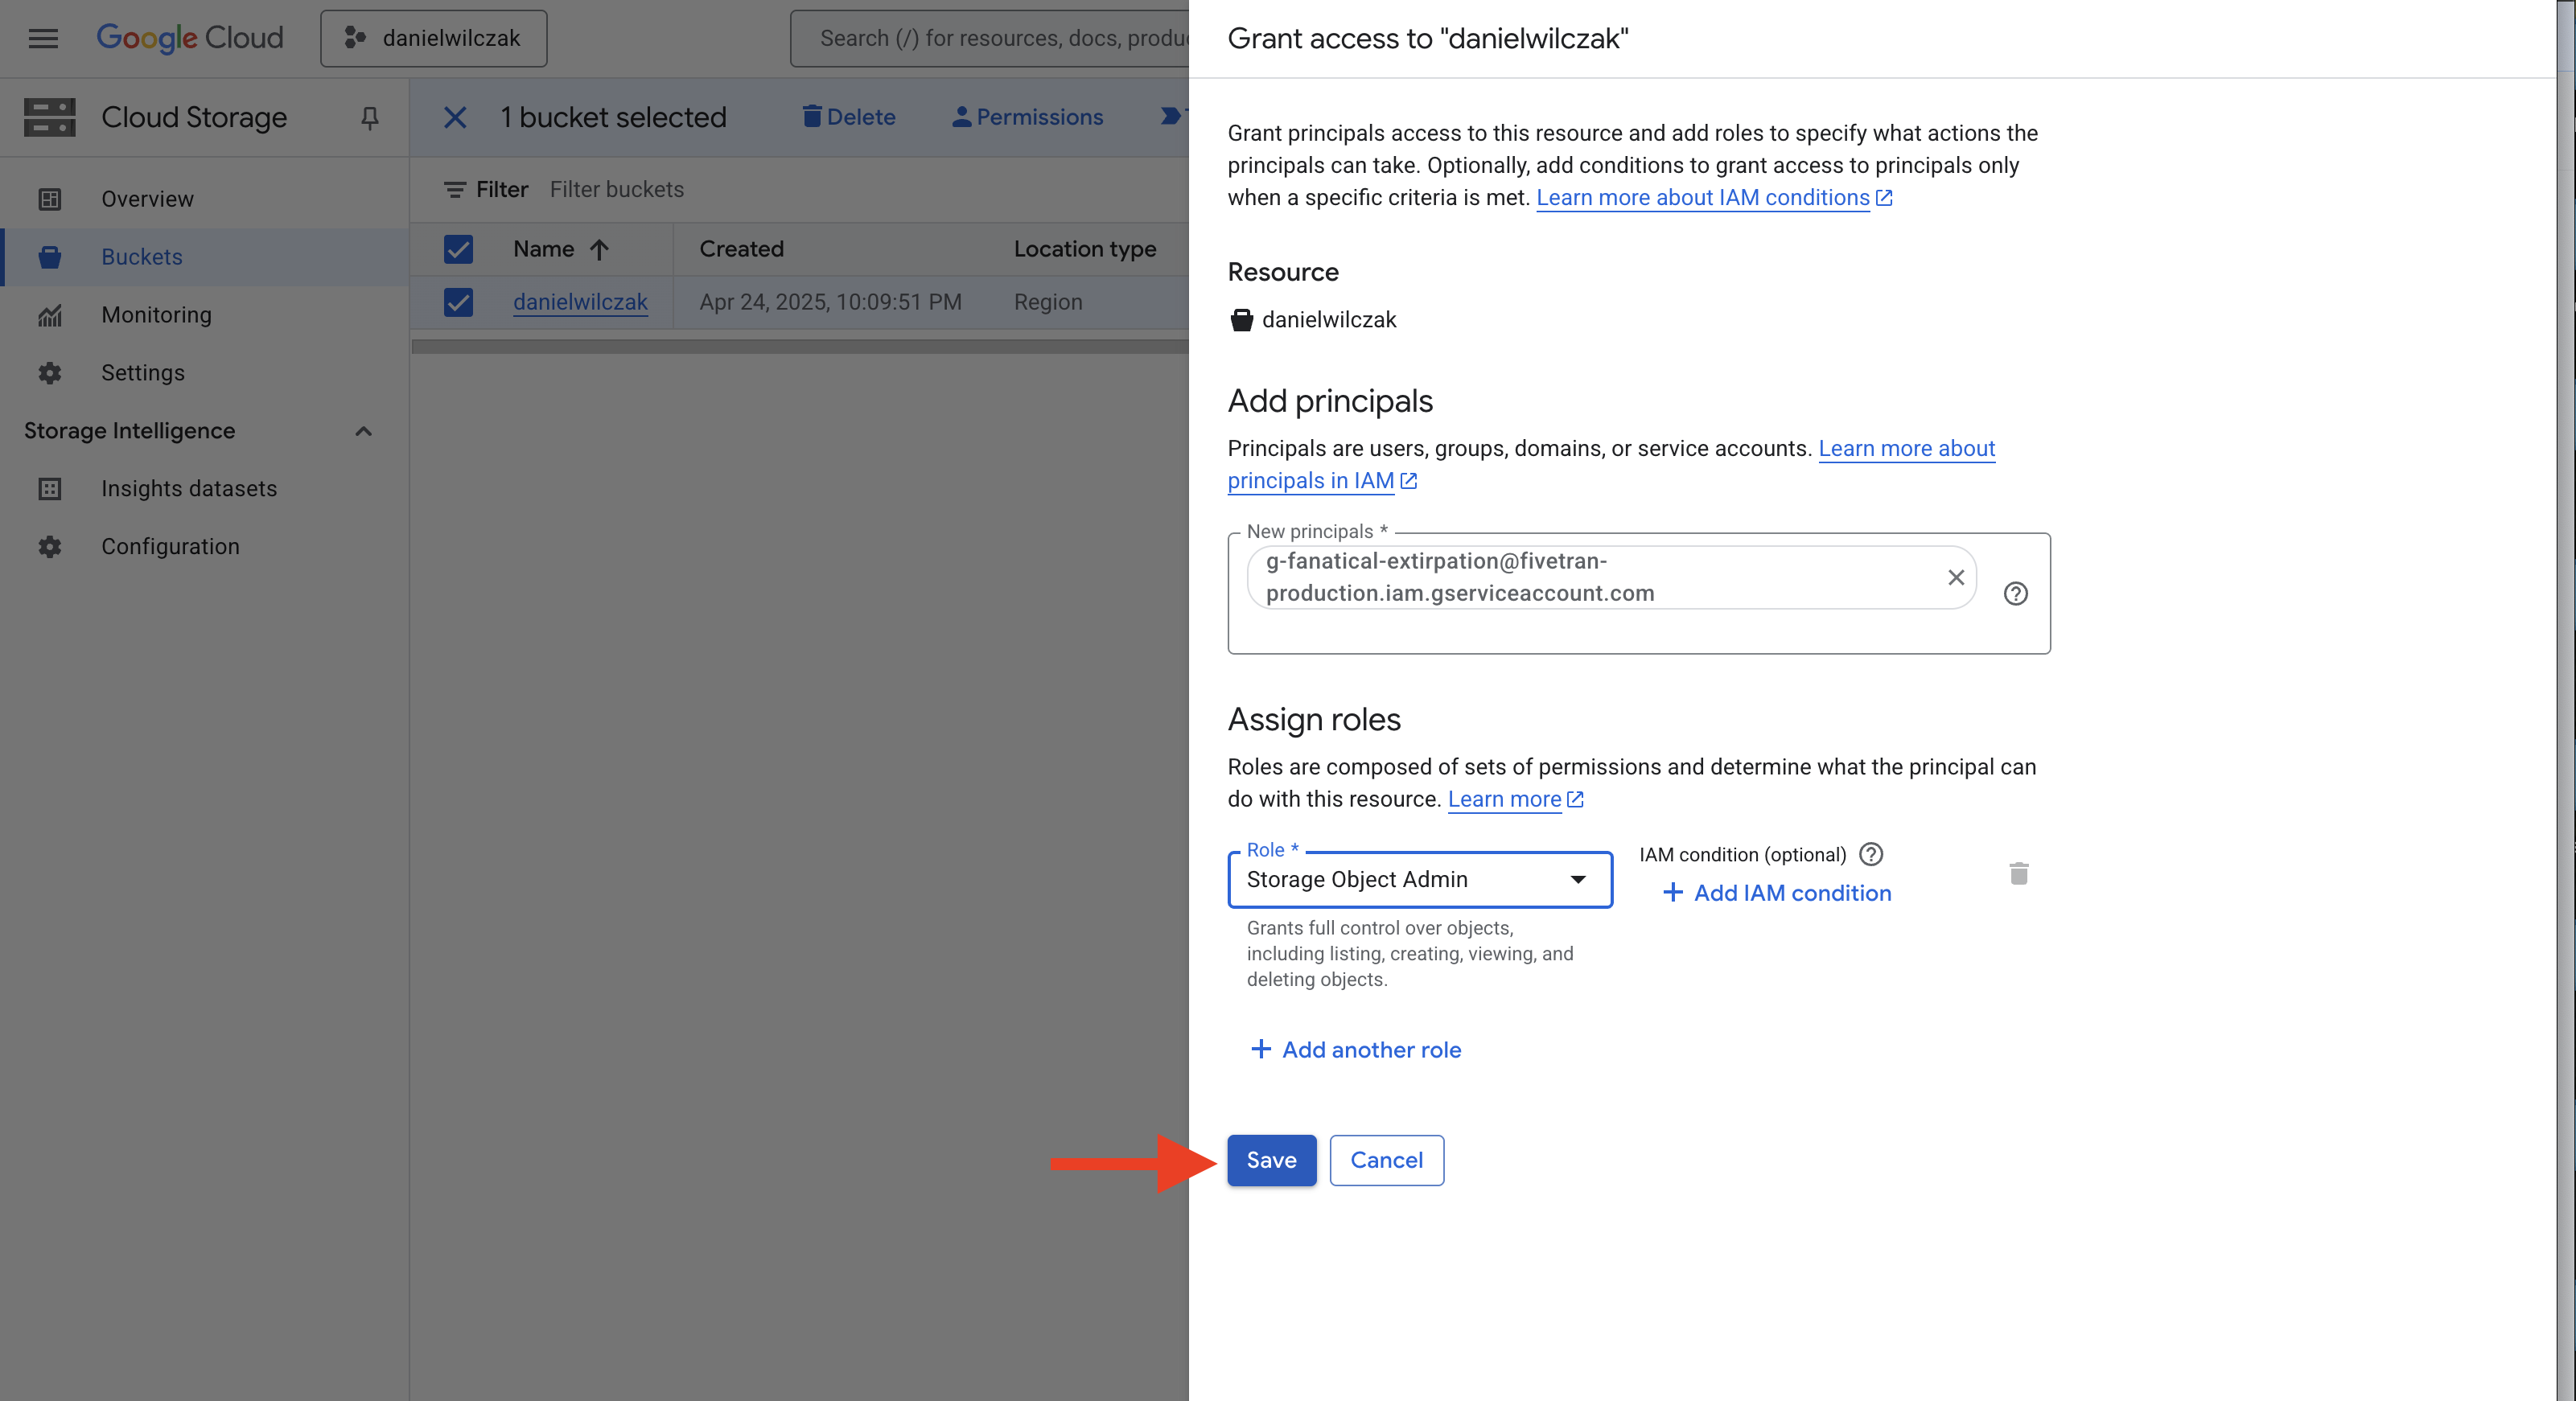Open Permissions for the selected bucket

point(1028,117)
